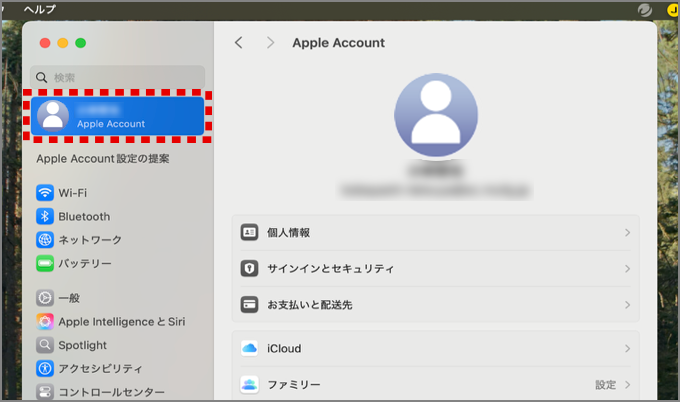The height and width of the screenshot is (402, 680).
Task: Select the Bluetooth icon in sidebar
Action: click(x=45, y=216)
